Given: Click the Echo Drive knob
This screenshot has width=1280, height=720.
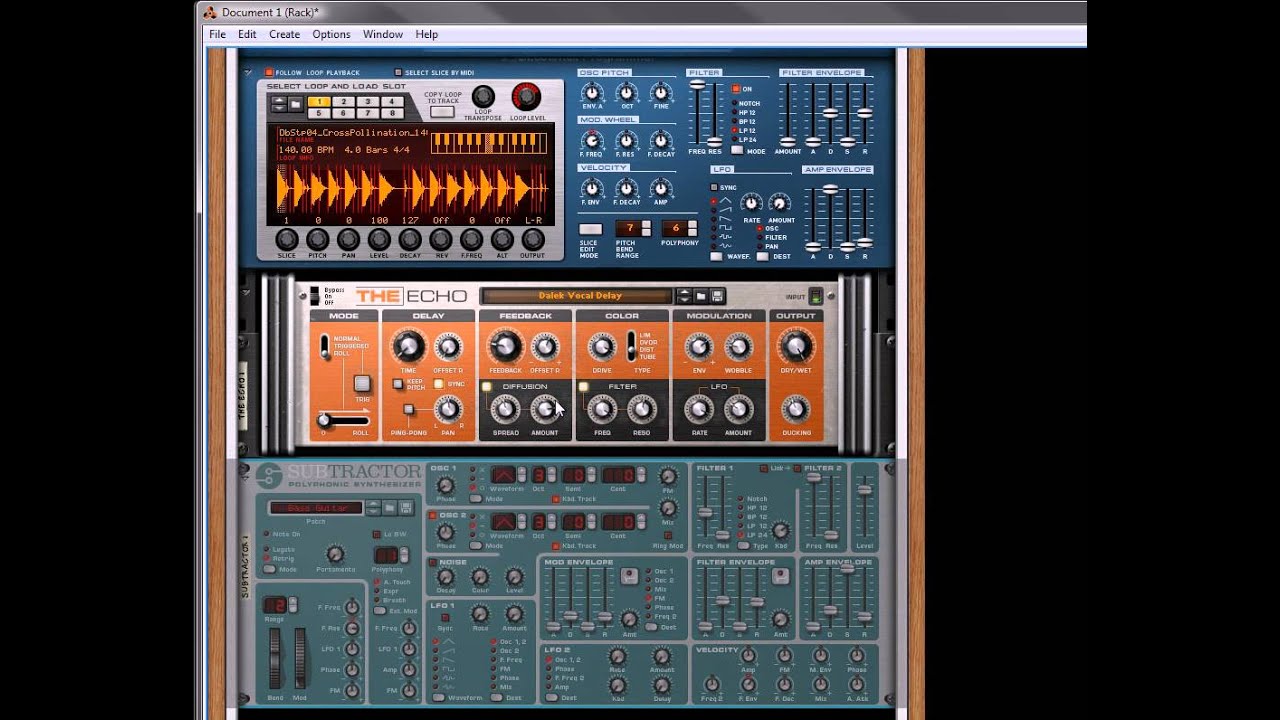Looking at the screenshot, I should [602, 347].
